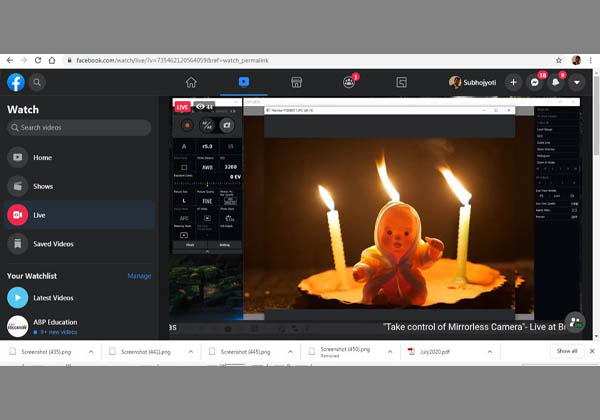
Task: Open July2020.pdf download
Action: pyautogui.click(x=430, y=352)
